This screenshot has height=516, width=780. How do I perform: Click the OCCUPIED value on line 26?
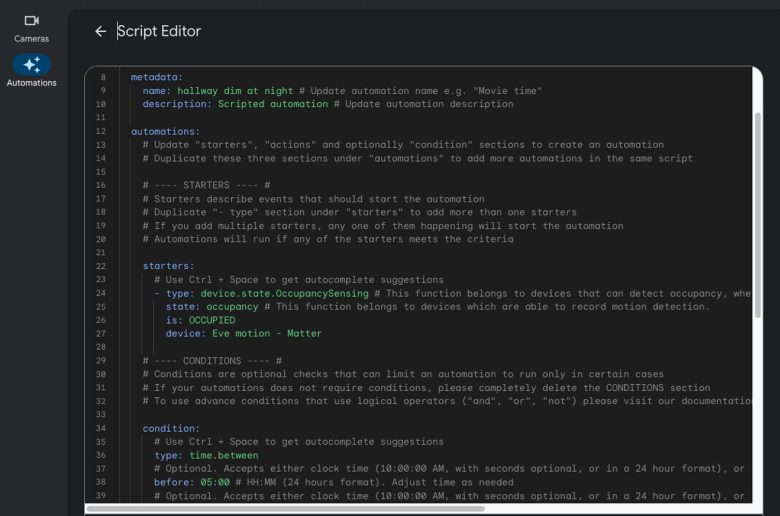click(x=212, y=320)
